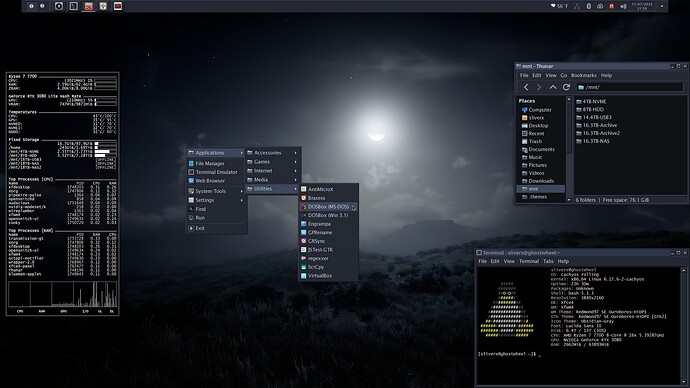Viewport: 690px width, 388px height.
Task: Open the volume control in the system tray
Action: tap(623, 6)
